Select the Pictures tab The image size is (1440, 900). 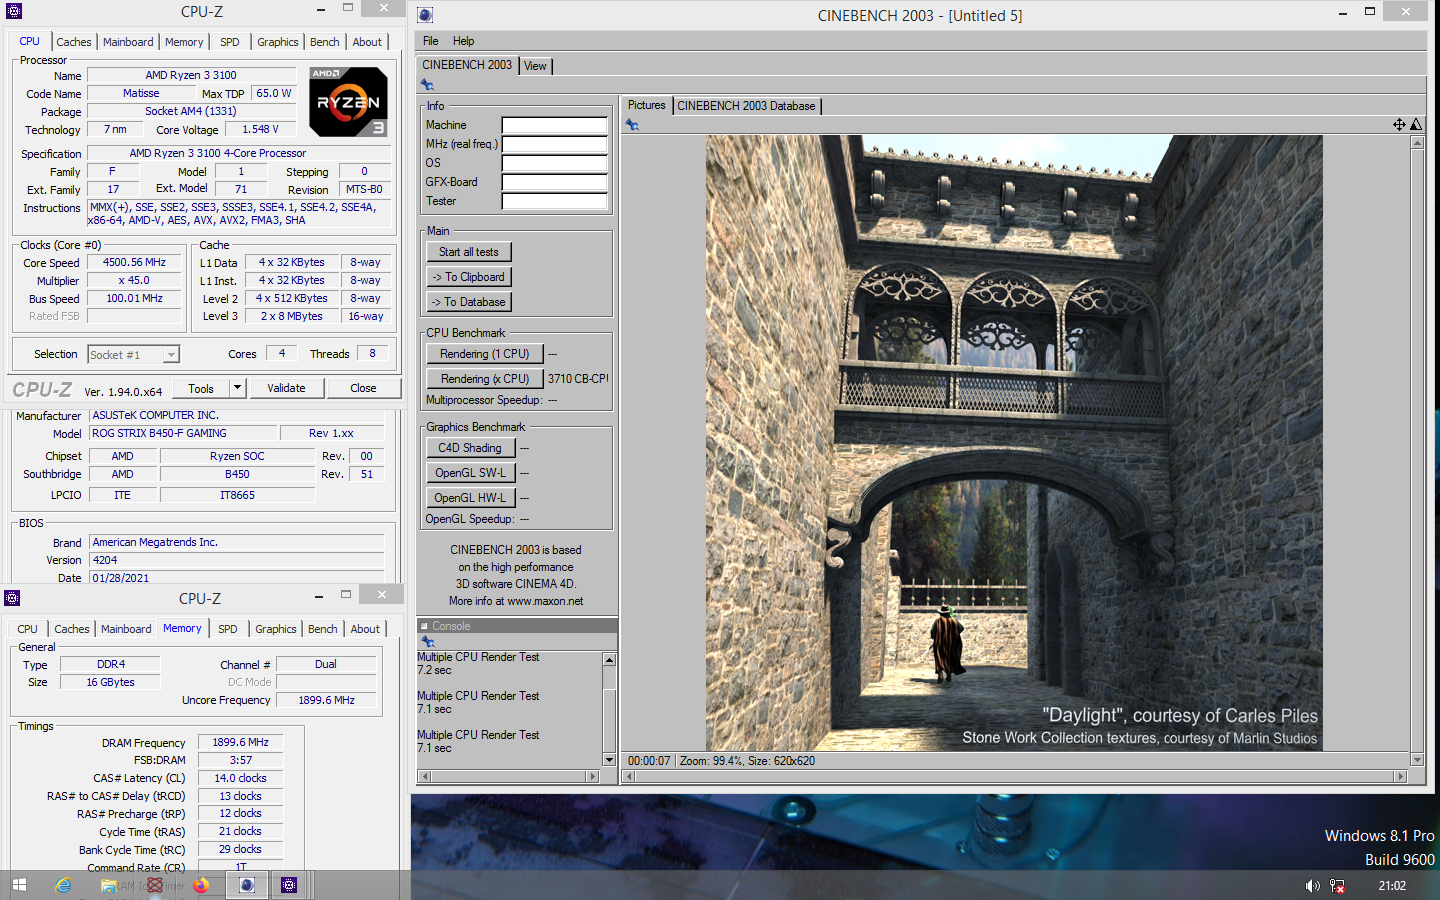[646, 105]
